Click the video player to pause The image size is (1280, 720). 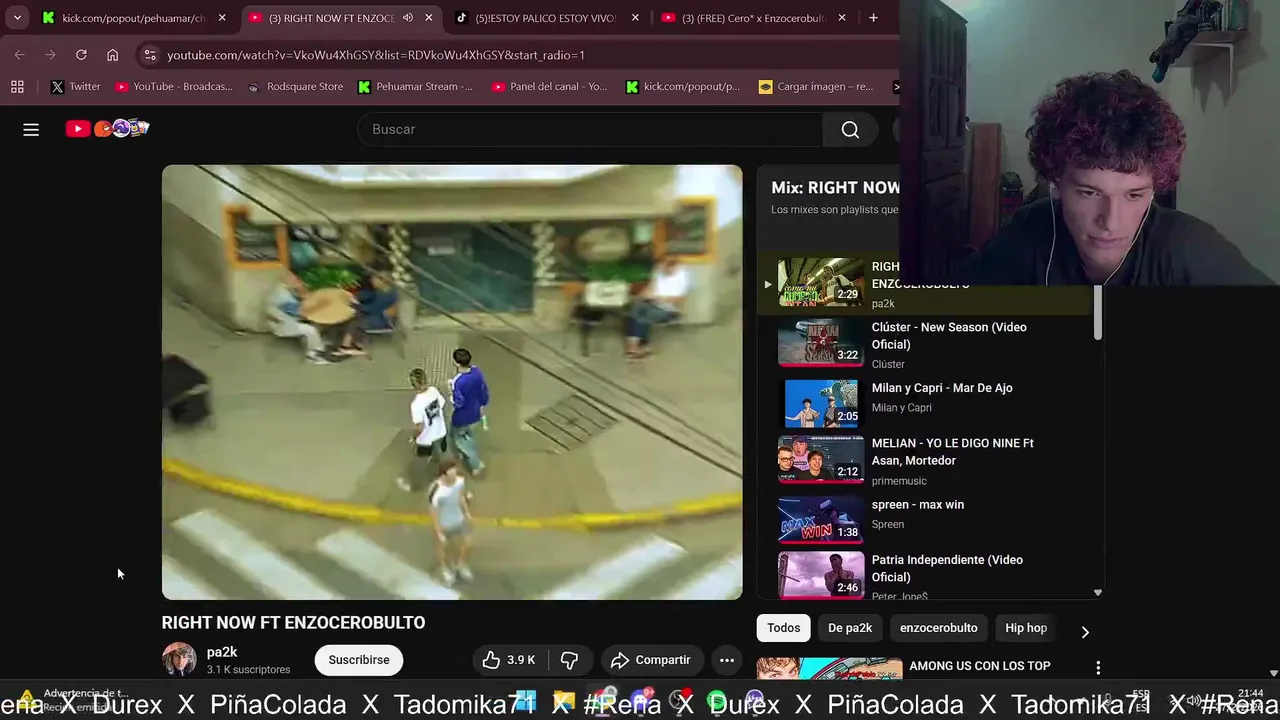click(x=452, y=382)
